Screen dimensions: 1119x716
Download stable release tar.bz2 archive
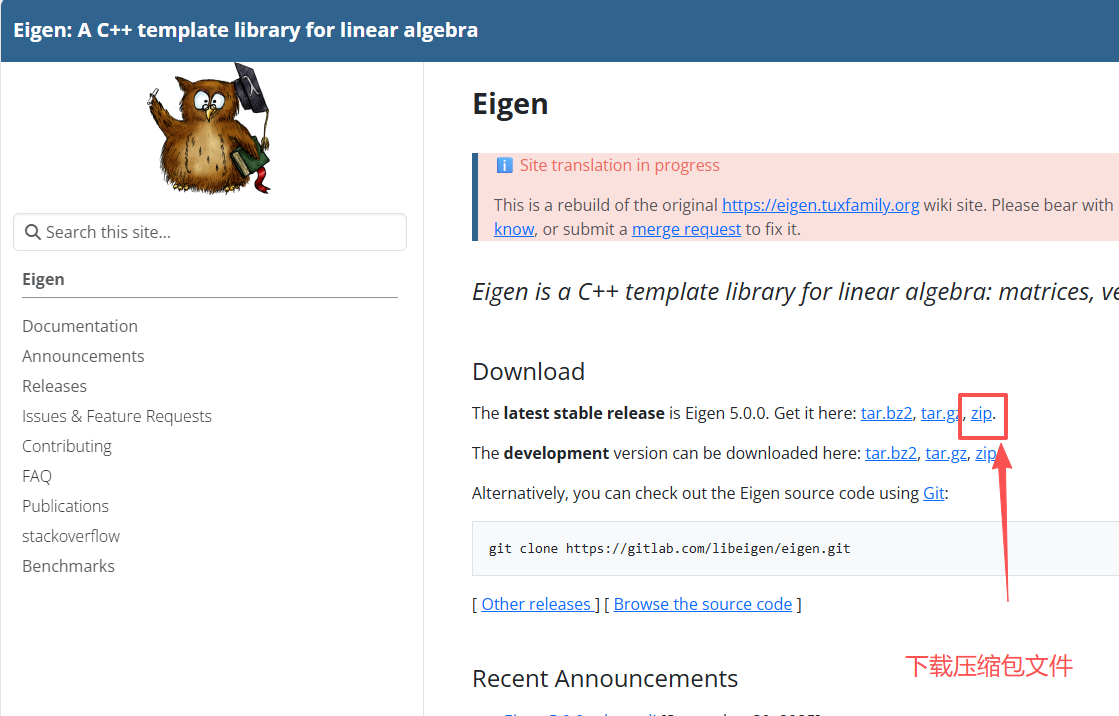click(886, 413)
